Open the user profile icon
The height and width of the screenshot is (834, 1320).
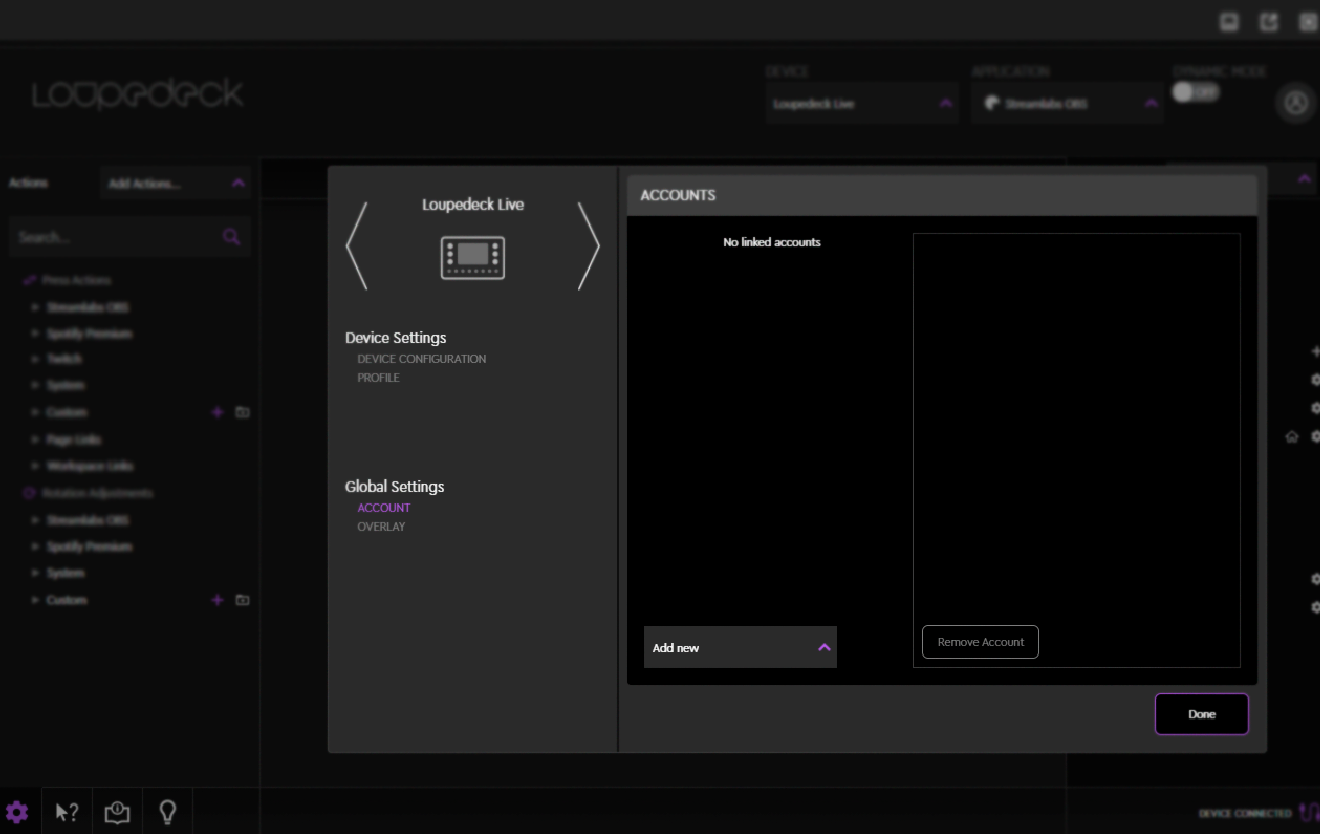1296,103
